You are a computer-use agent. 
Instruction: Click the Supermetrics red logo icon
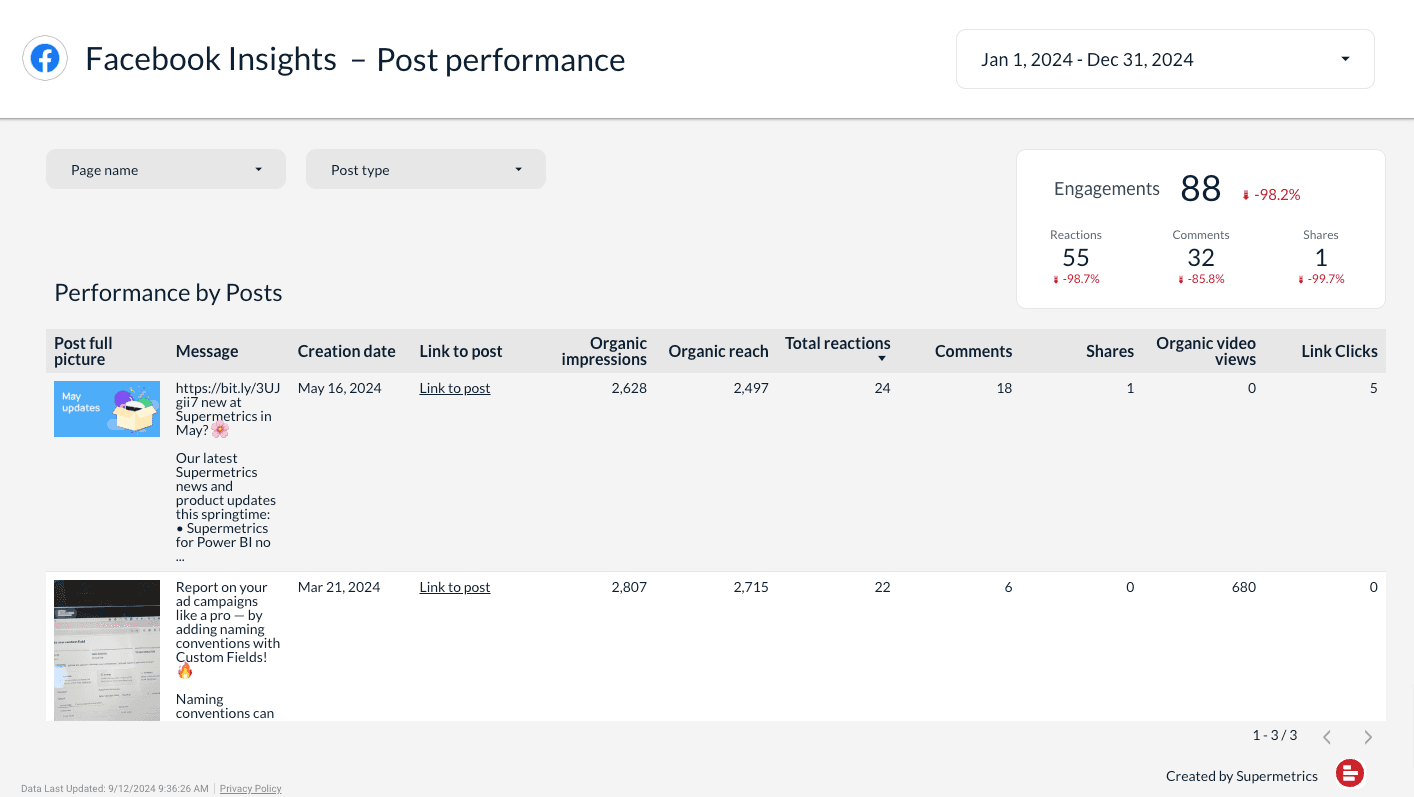click(x=1350, y=773)
